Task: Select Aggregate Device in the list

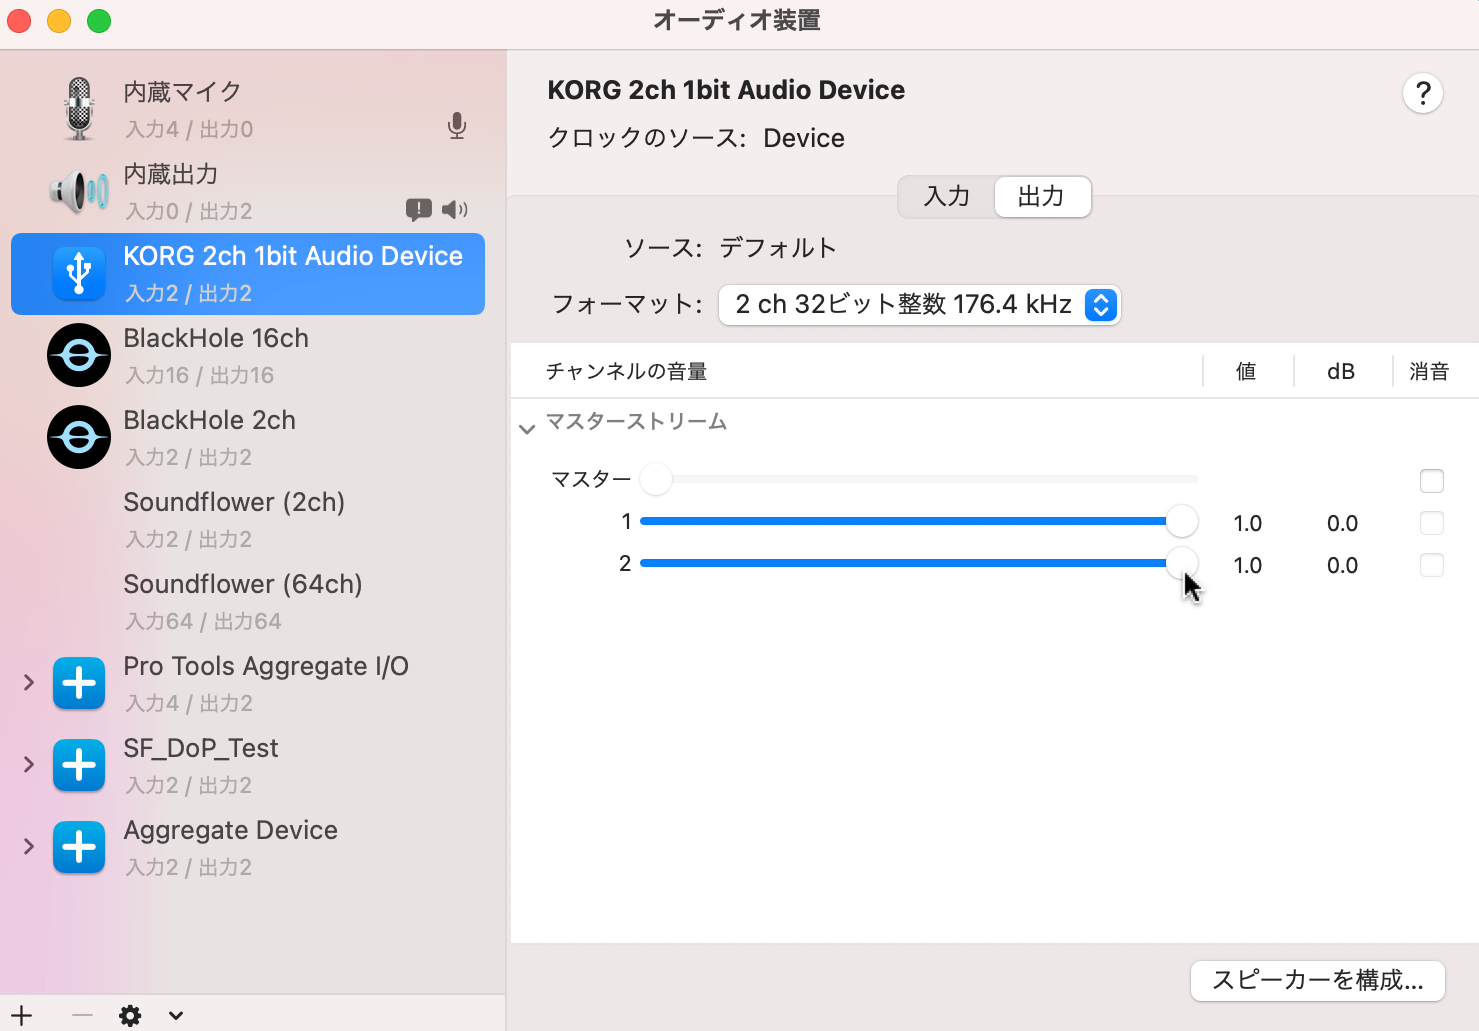Action: [x=248, y=847]
